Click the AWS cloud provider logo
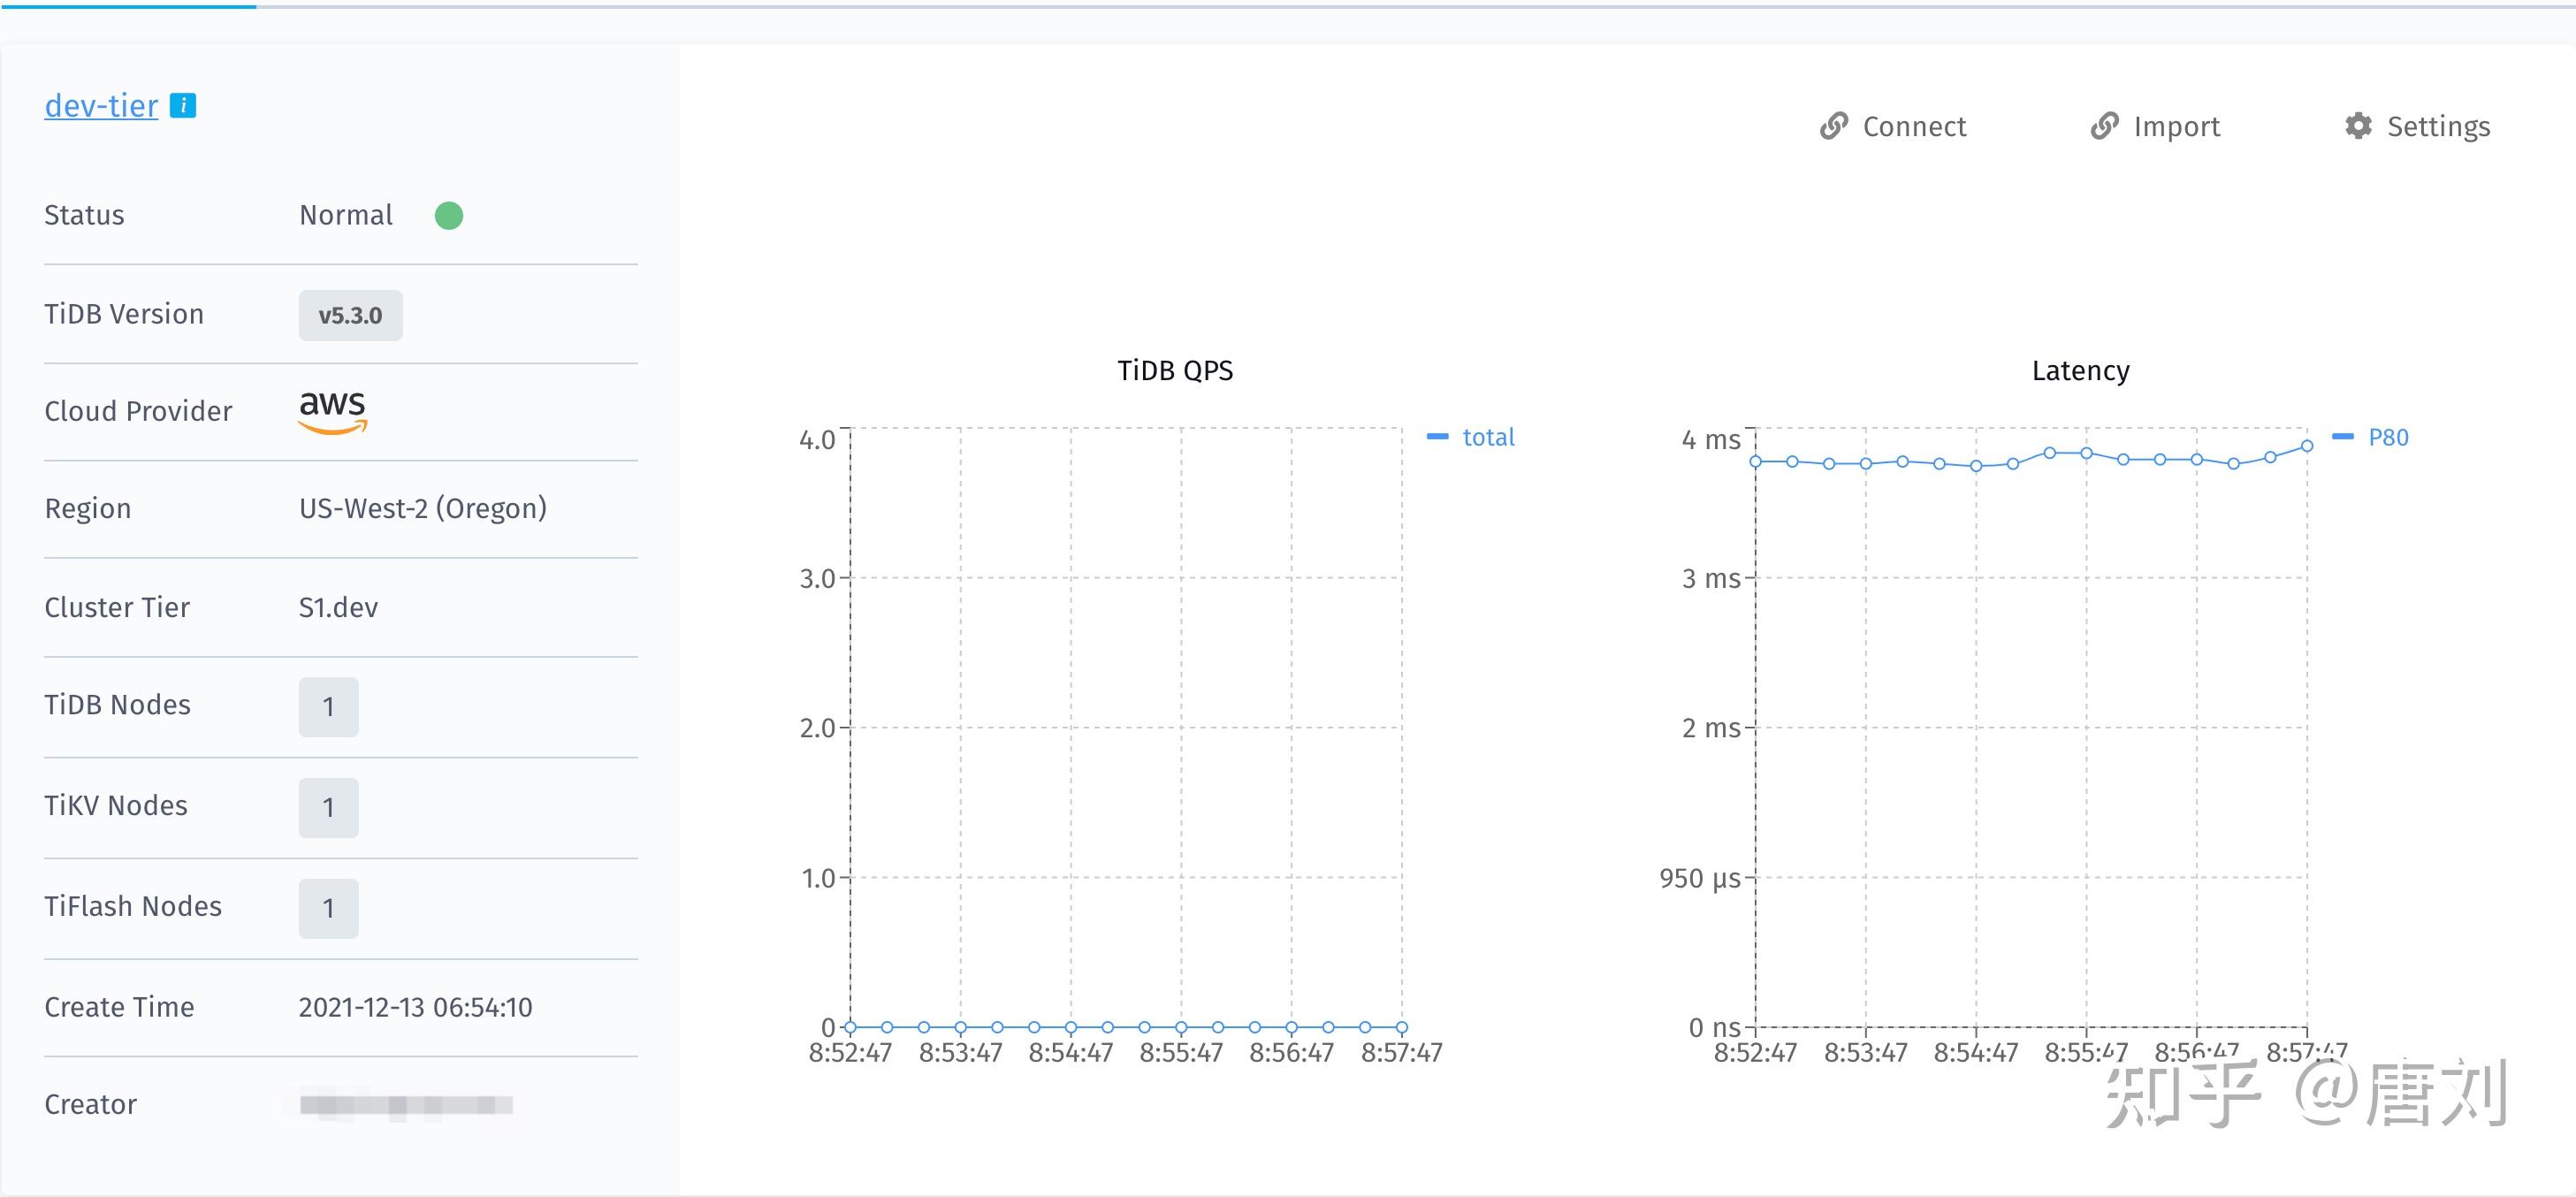Image resolution: width=2576 pixels, height=1197 pixels. tap(333, 411)
